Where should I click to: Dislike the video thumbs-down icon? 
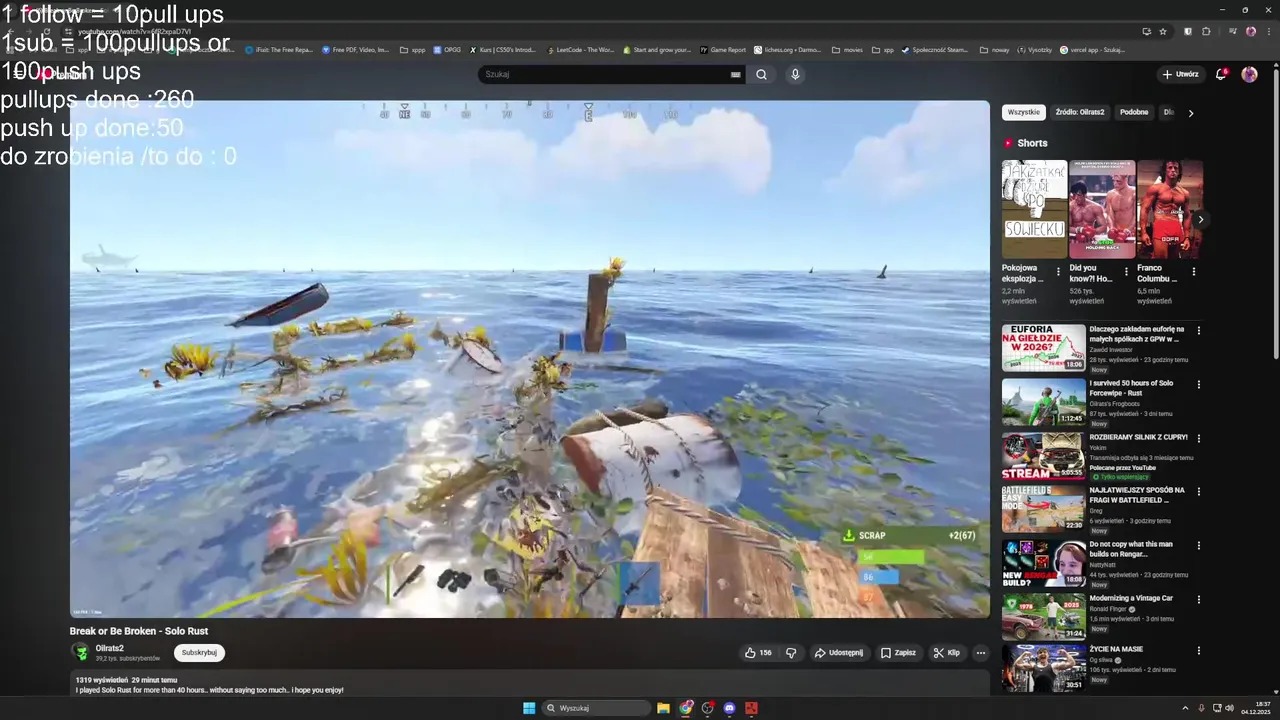[x=791, y=653]
